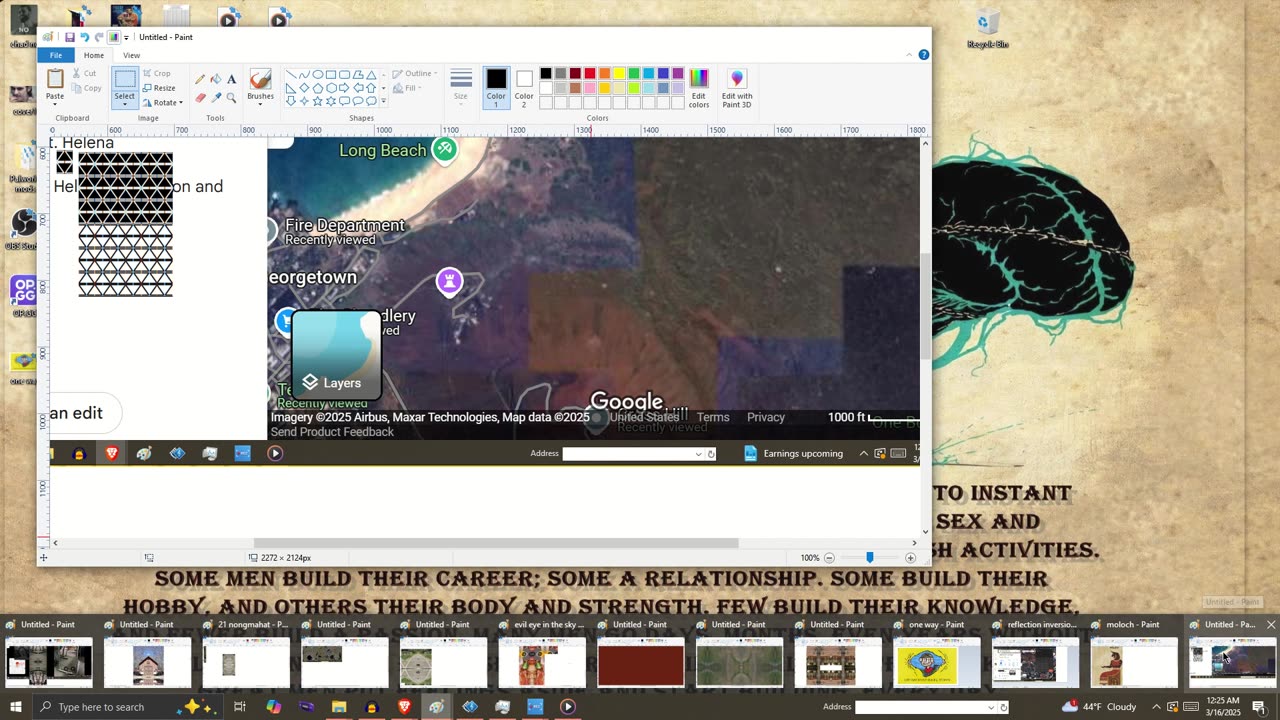The width and height of the screenshot is (1280, 720).
Task: Switch to the Home ribbon tab
Action: tap(94, 55)
